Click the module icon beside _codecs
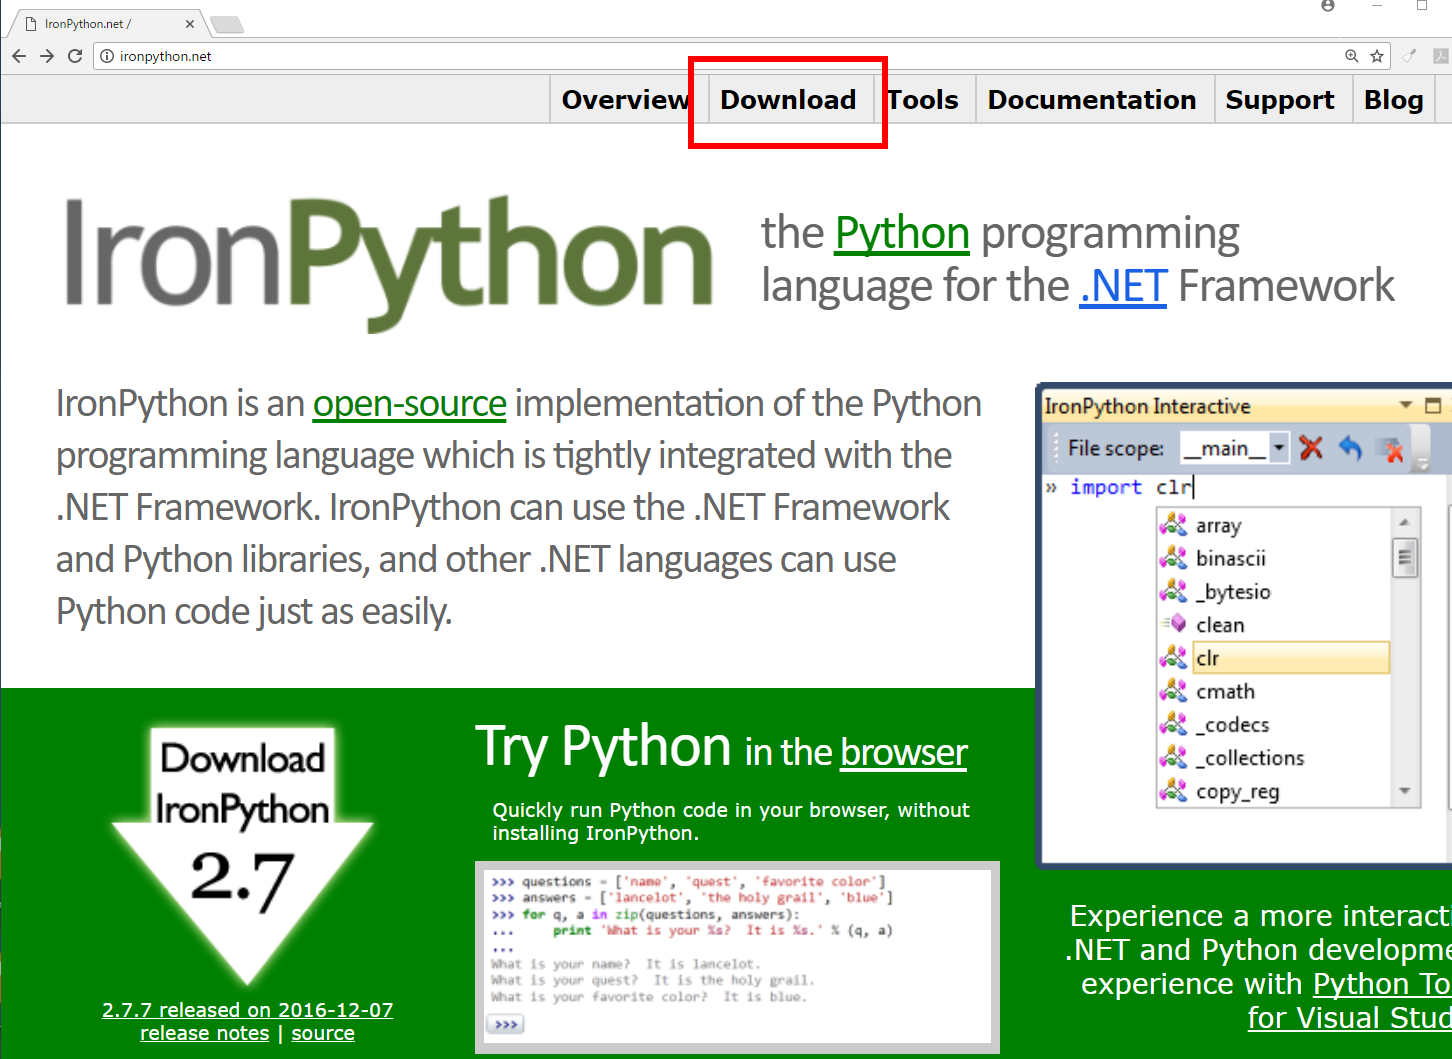The height and width of the screenshot is (1059, 1452). point(1174,724)
